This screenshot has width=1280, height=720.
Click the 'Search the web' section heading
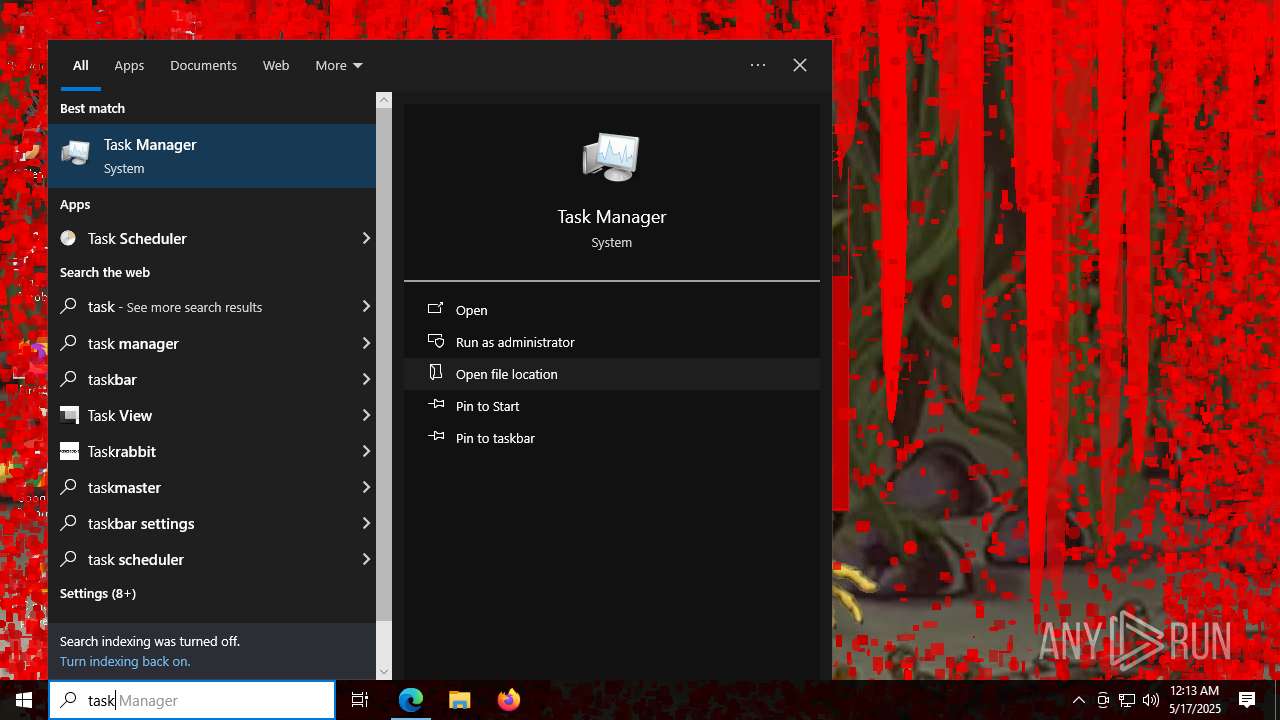tap(105, 272)
